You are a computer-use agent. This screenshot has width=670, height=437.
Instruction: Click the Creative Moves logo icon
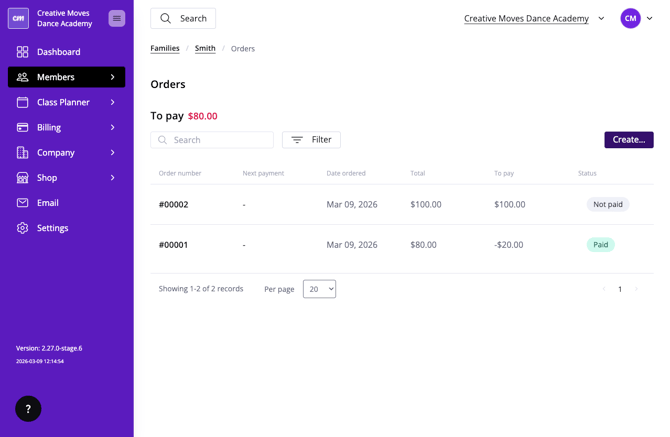point(18,18)
